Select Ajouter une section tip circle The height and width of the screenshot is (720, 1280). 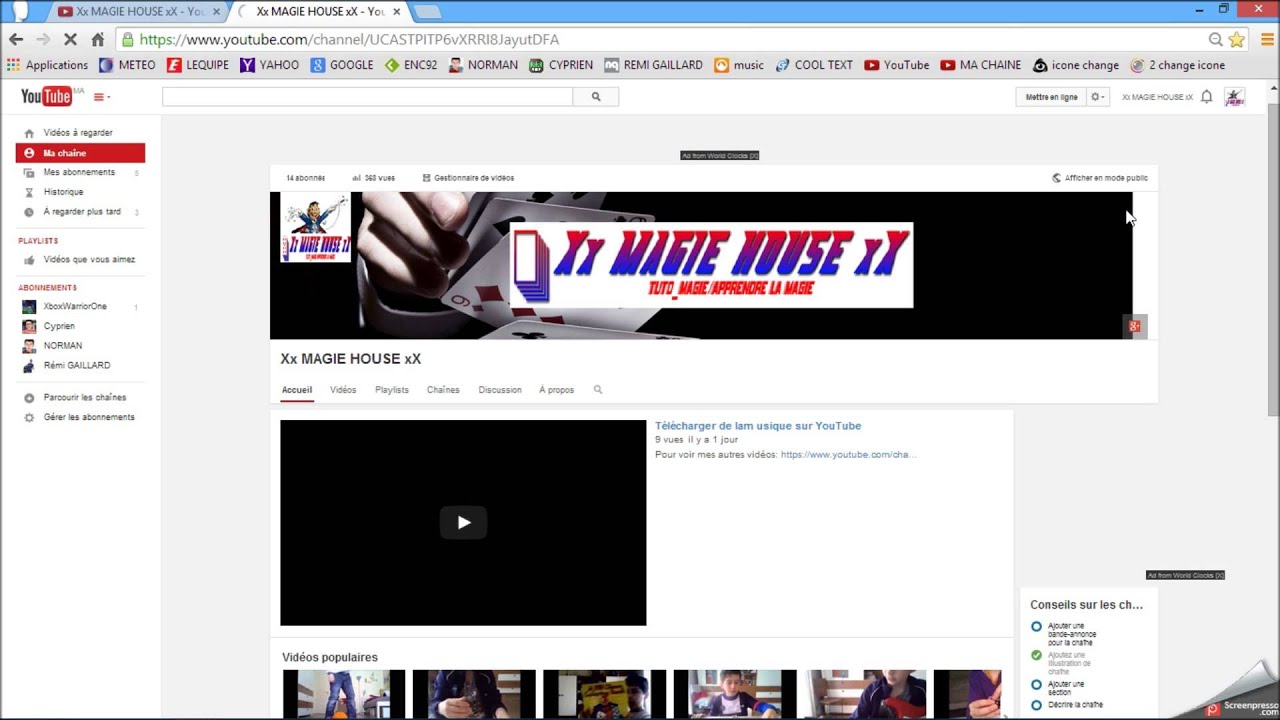click(x=1036, y=685)
